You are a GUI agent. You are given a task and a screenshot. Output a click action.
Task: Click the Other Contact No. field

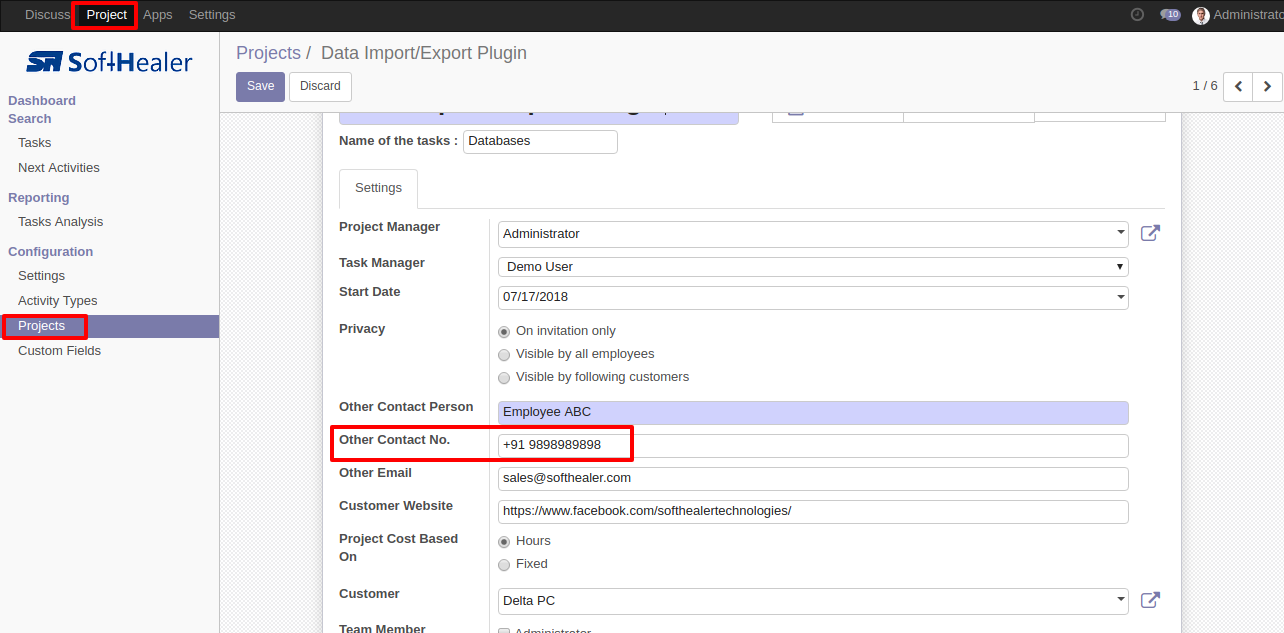[x=813, y=446]
